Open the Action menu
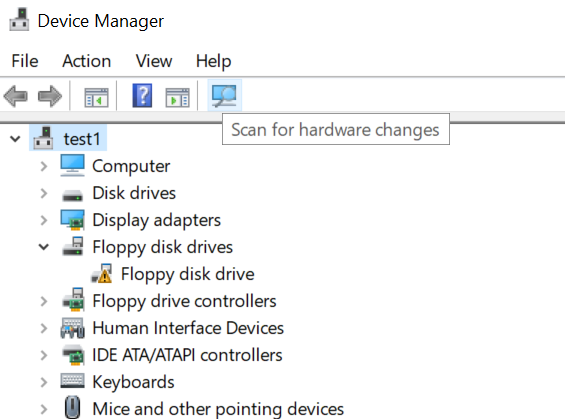 pos(86,61)
